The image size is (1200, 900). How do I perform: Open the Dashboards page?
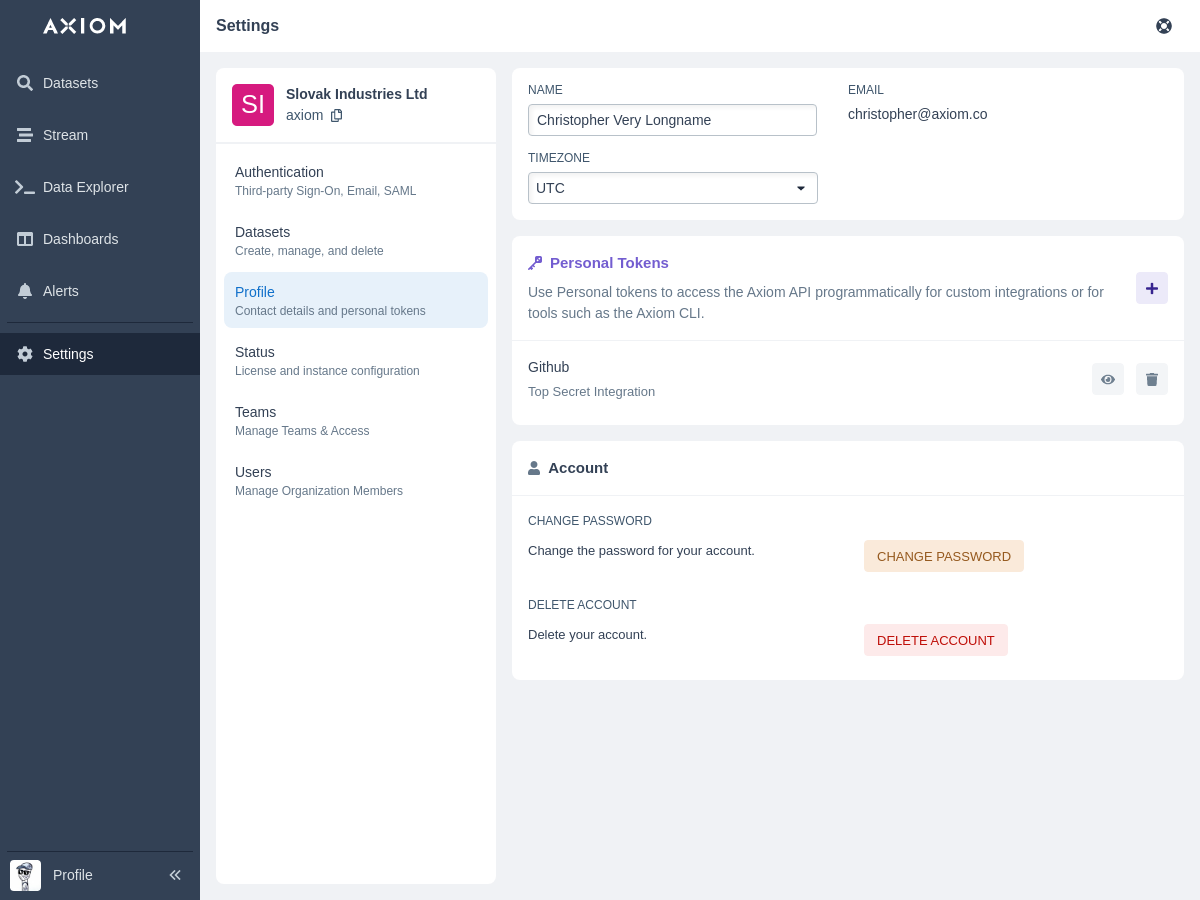80,239
